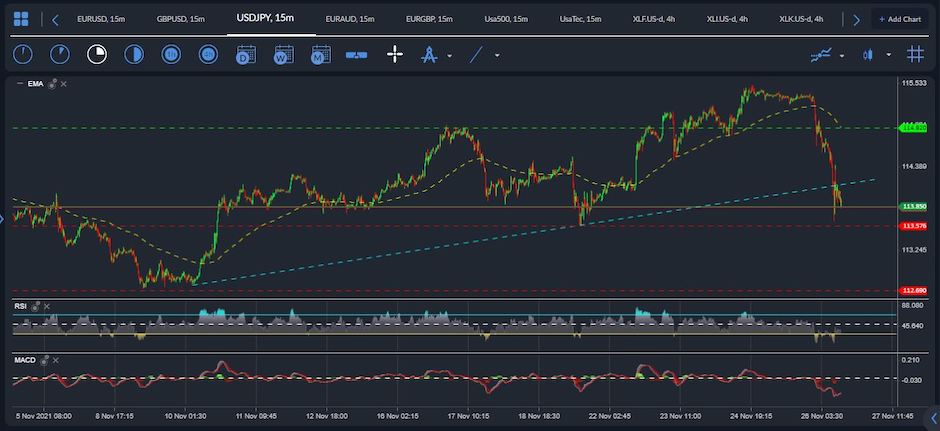Select the weekly calendar W timeframe
This screenshot has width=940, height=431.
tap(284, 55)
